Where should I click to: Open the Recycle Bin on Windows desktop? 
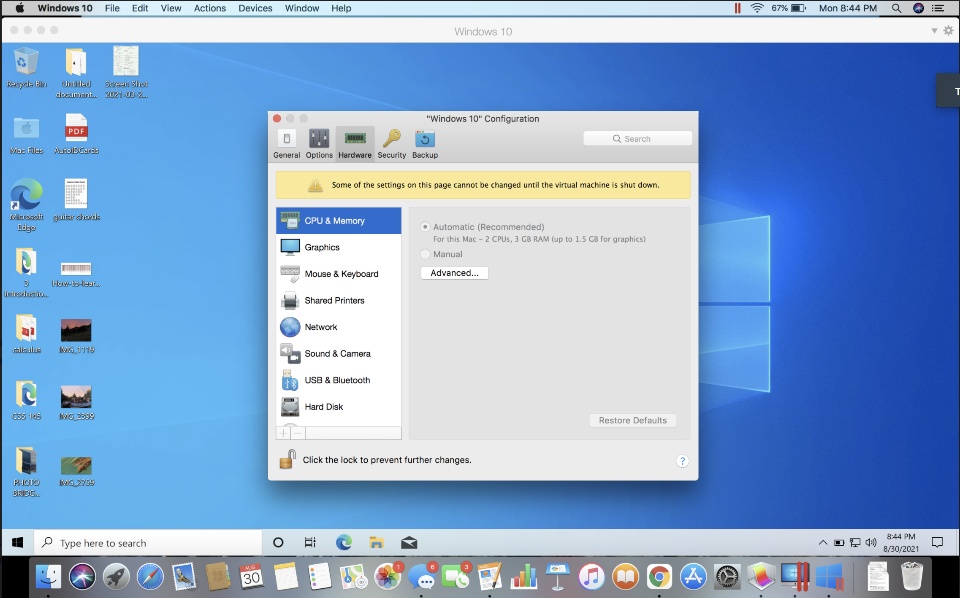[x=26, y=67]
